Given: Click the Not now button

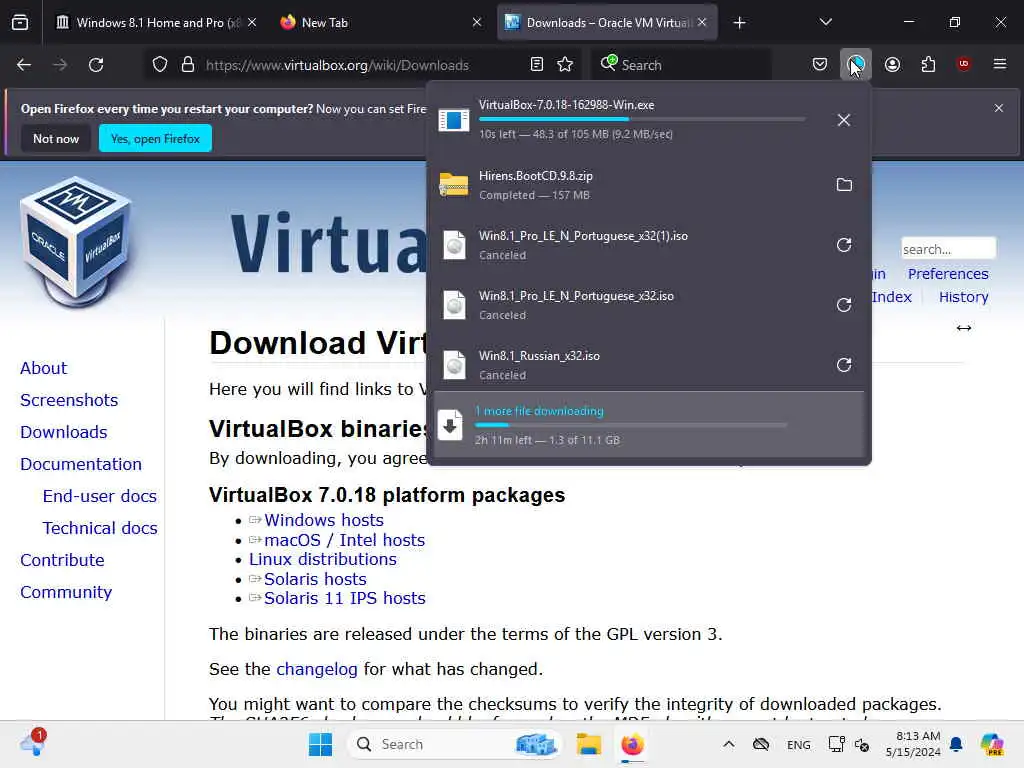Looking at the screenshot, I should (56, 138).
